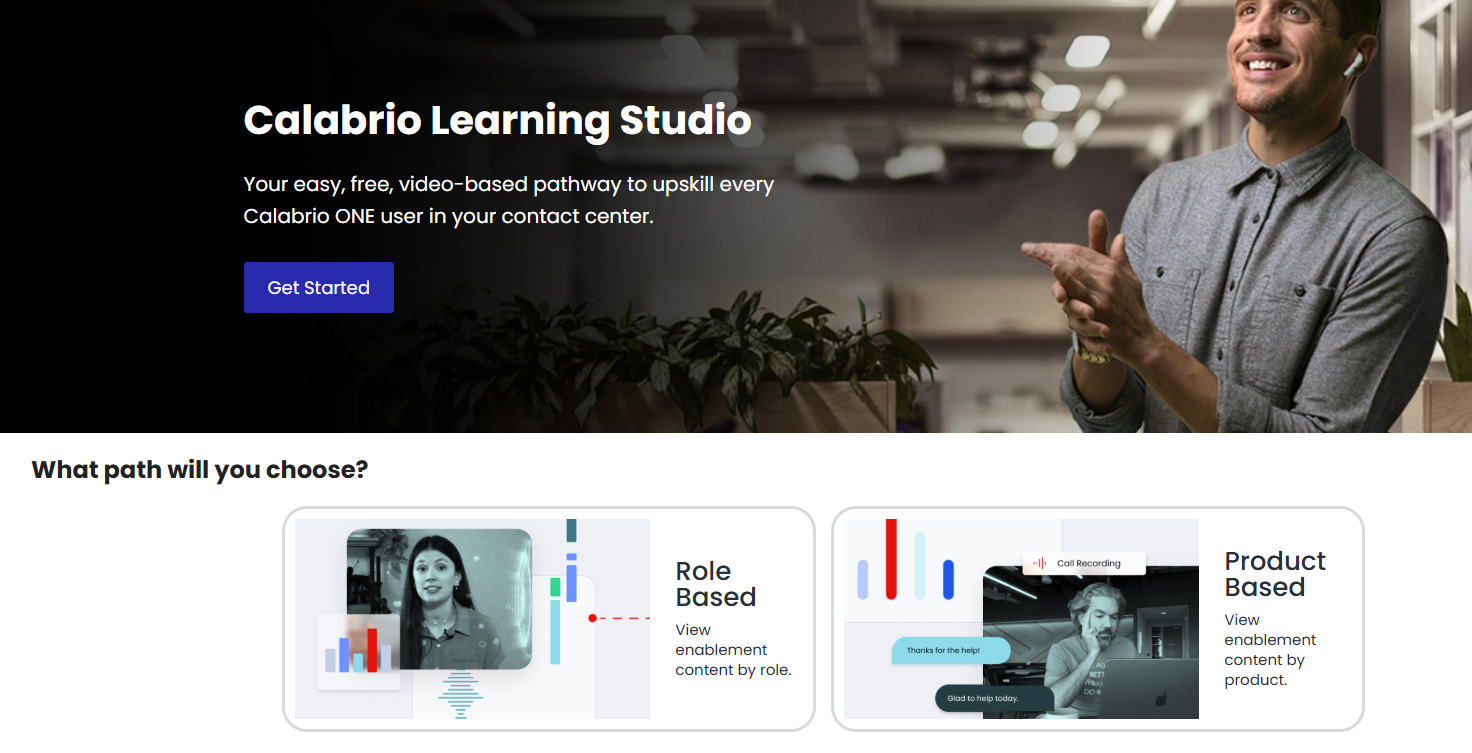Open the Role Based card title
Image resolution: width=1472 pixels, height=753 pixels.
715,584
